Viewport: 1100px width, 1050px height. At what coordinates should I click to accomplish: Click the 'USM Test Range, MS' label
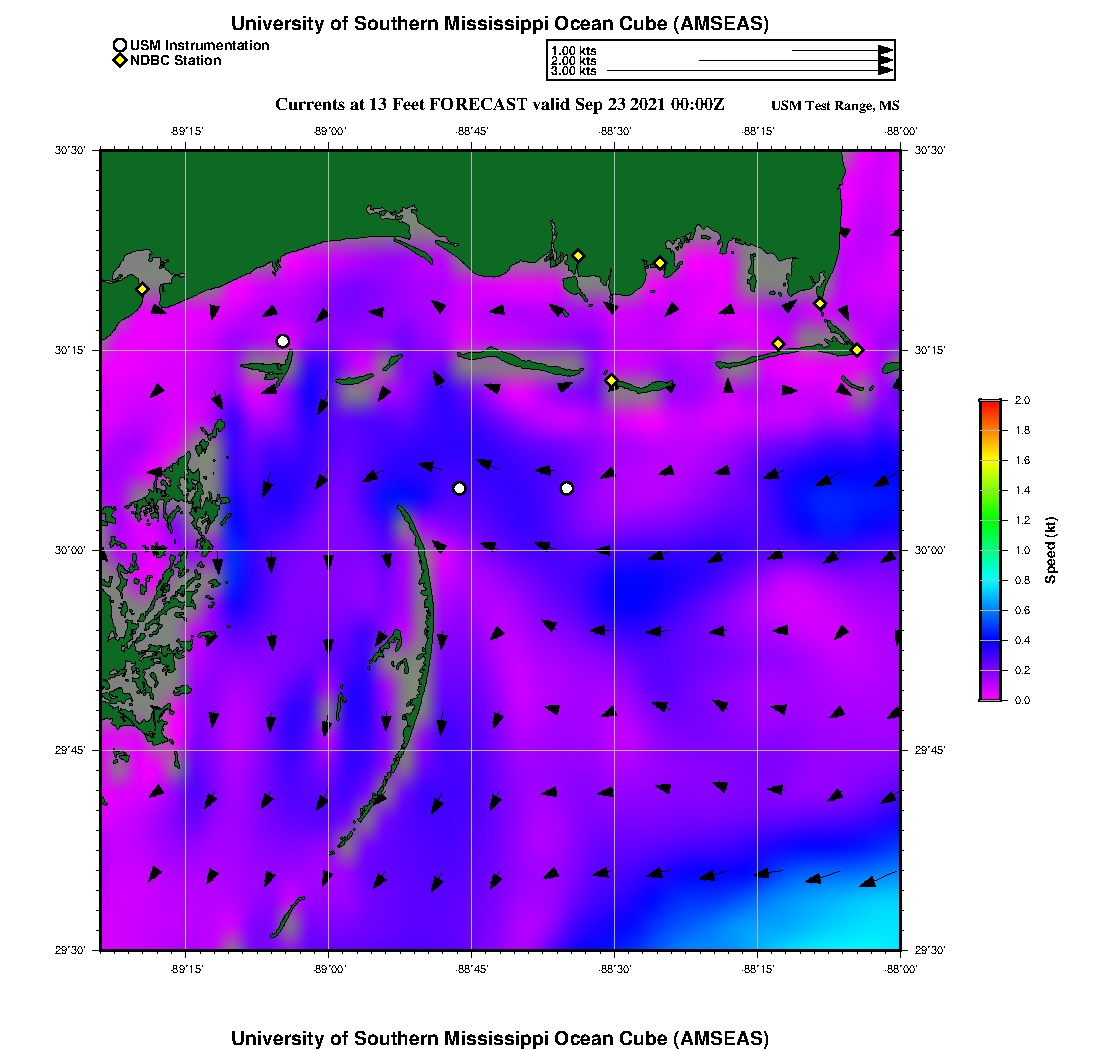pyautogui.click(x=835, y=106)
